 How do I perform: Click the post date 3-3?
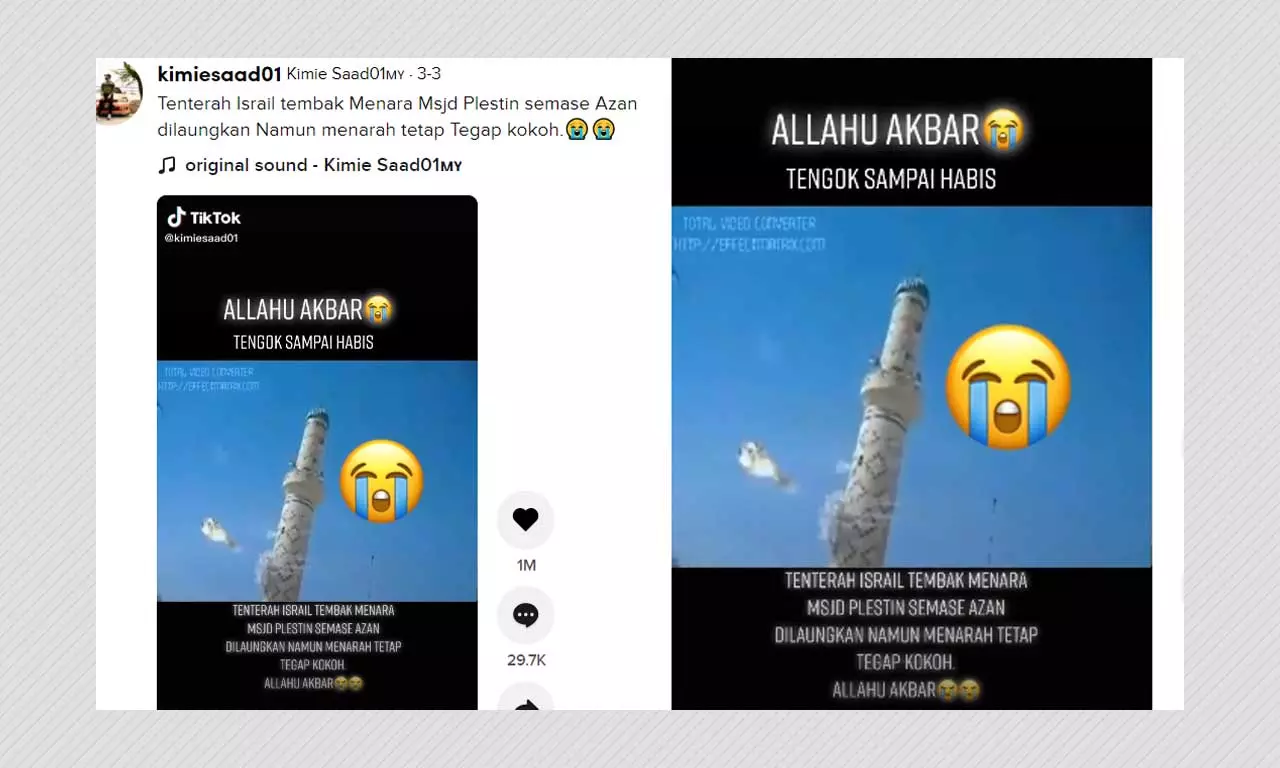click(429, 75)
